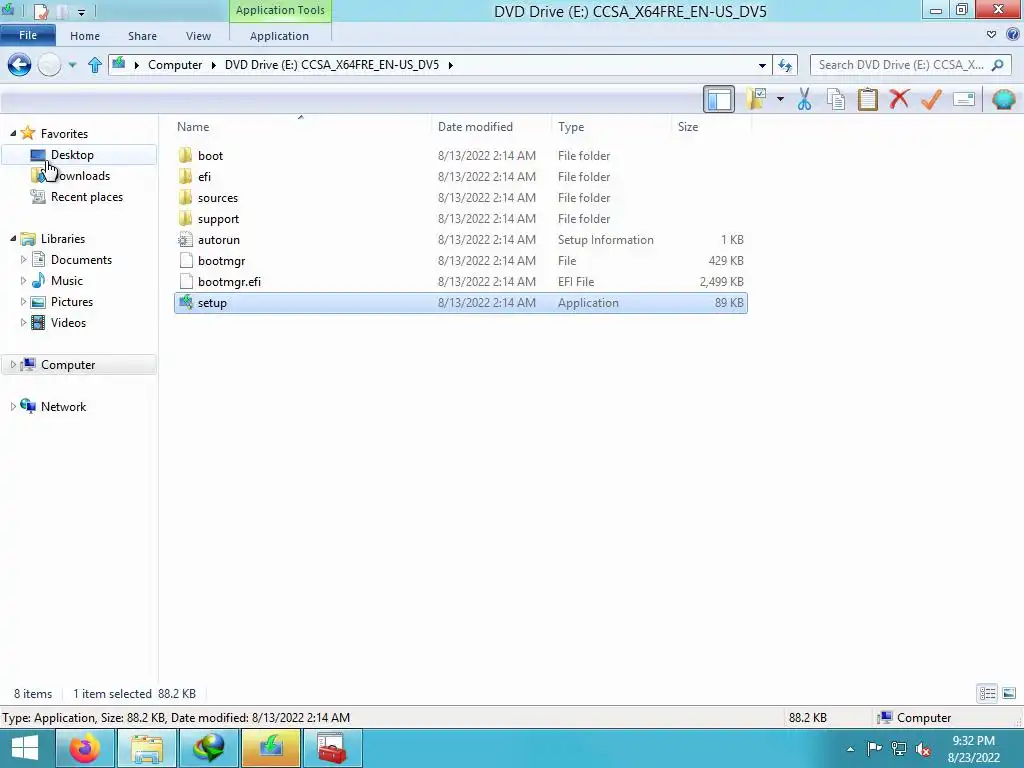Expand the address bar history dropdown
Screen dimensions: 1024x768
click(762, 65)
